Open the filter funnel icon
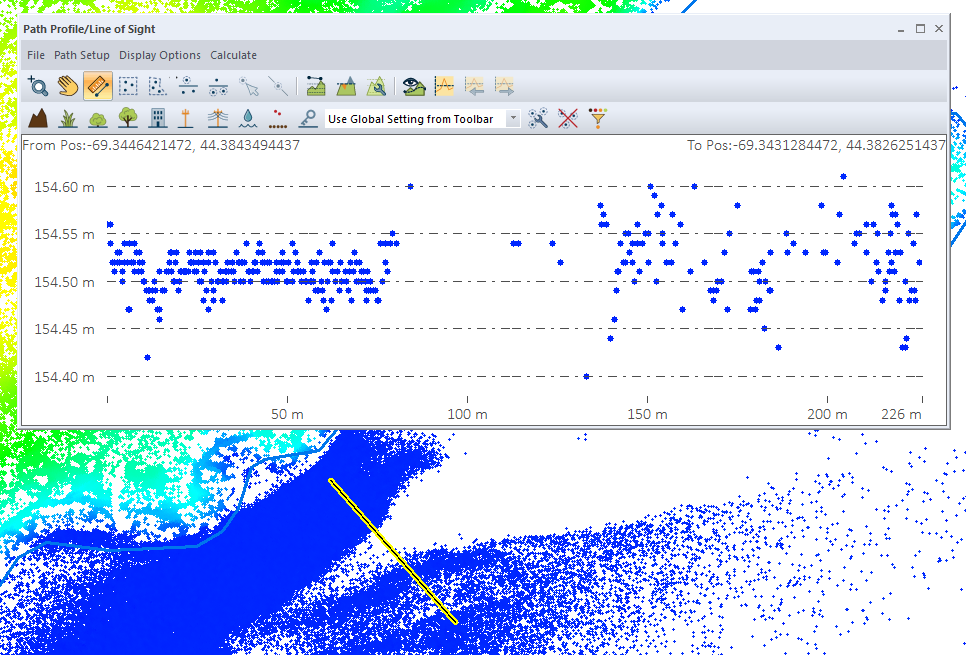 tap(598, 119)
